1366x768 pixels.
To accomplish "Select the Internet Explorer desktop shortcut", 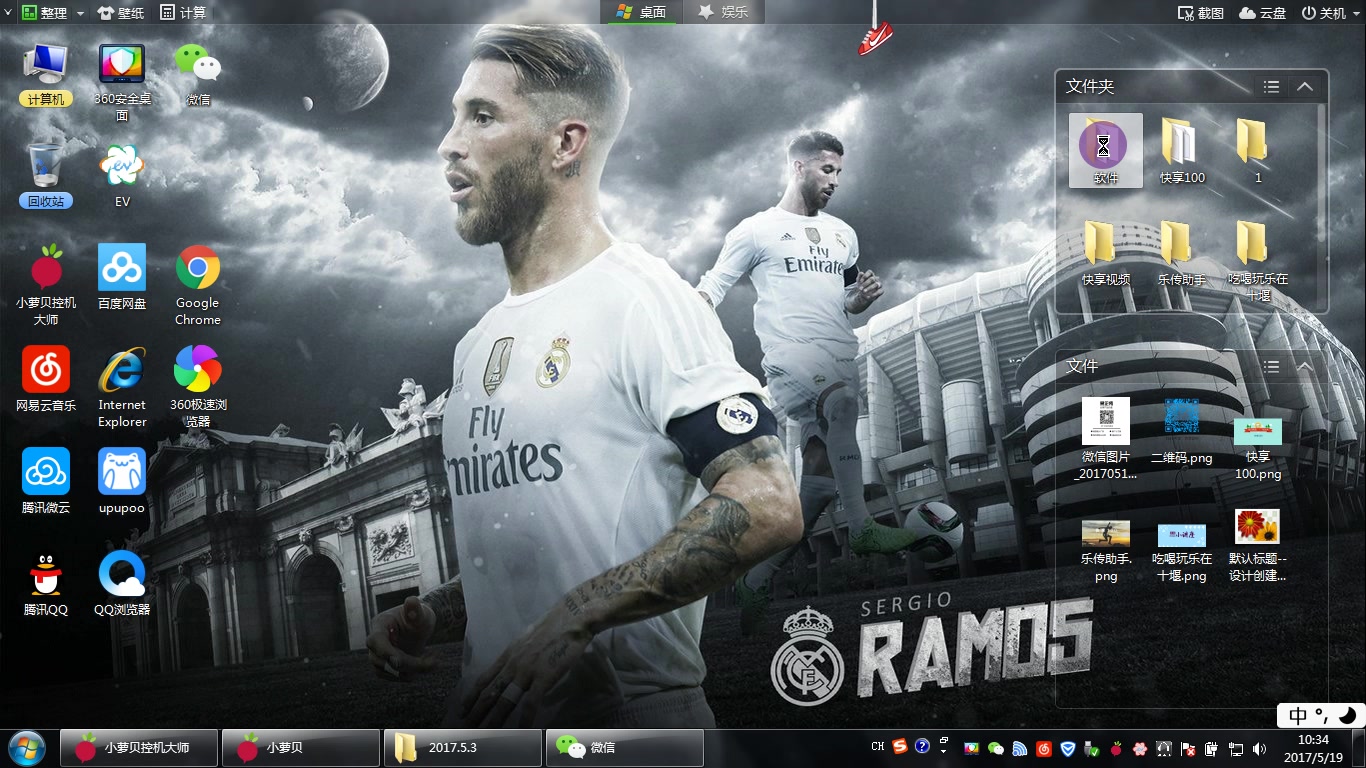I will pyautogui.click(x=122, y=387).
